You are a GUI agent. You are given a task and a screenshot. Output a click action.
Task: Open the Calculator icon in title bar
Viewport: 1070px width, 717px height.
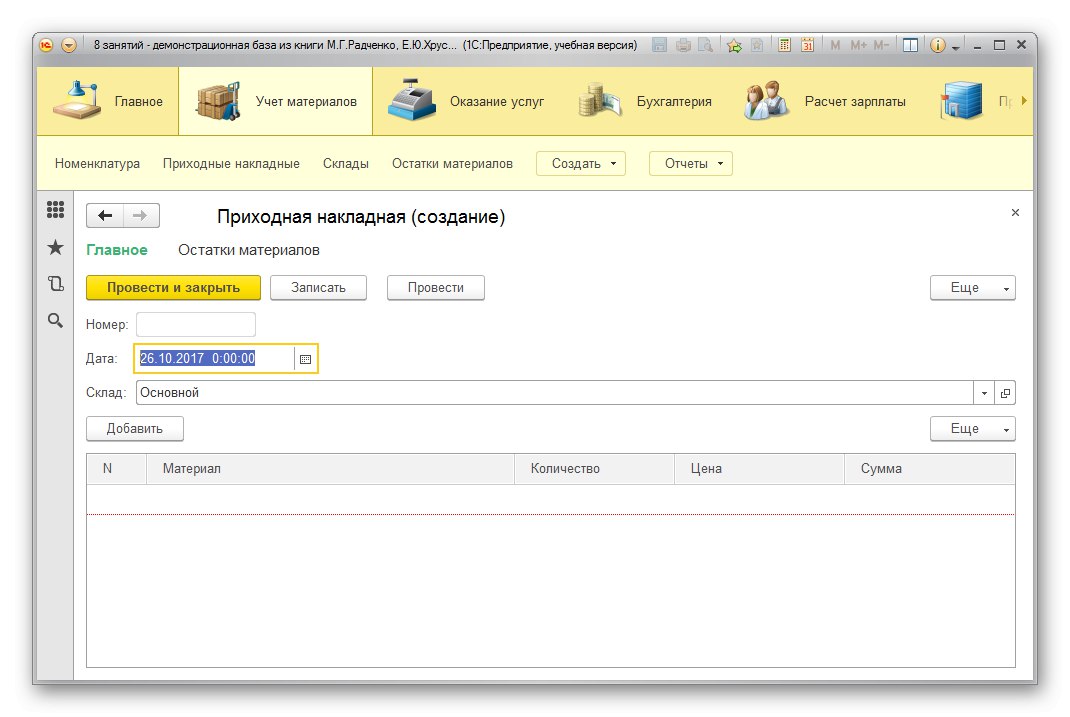coord(785,45)
